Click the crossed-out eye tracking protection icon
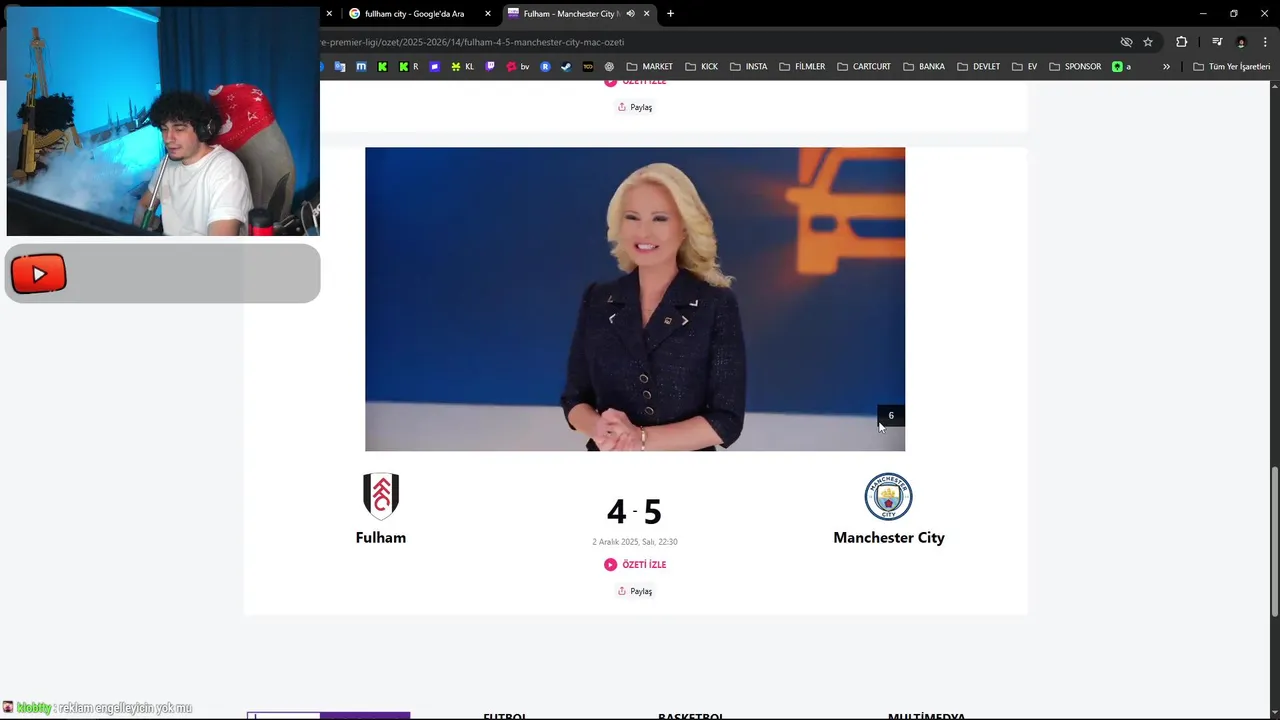This screenshot has height=720, width=1280. click(1126, 42)
